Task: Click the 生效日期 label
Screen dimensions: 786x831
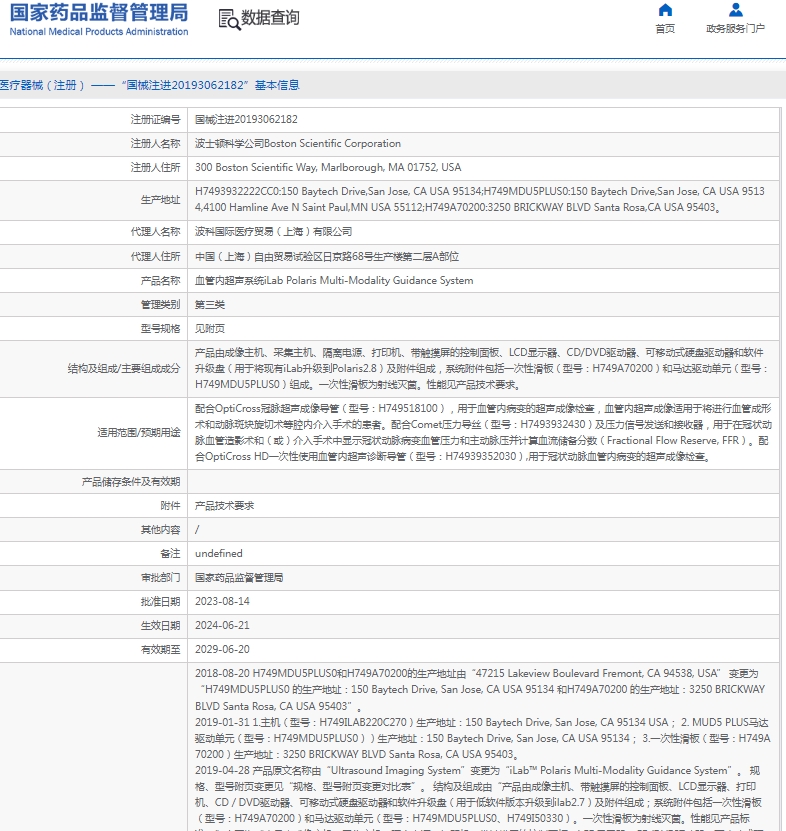Action: [160, 625]
